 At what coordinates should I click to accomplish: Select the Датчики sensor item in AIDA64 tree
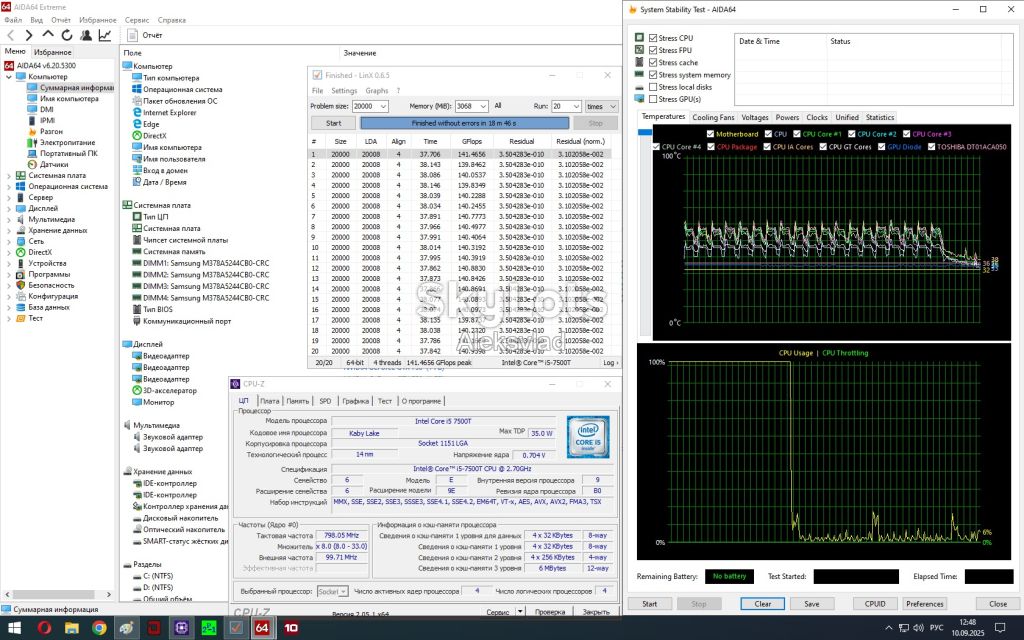[x=54, y=165]
